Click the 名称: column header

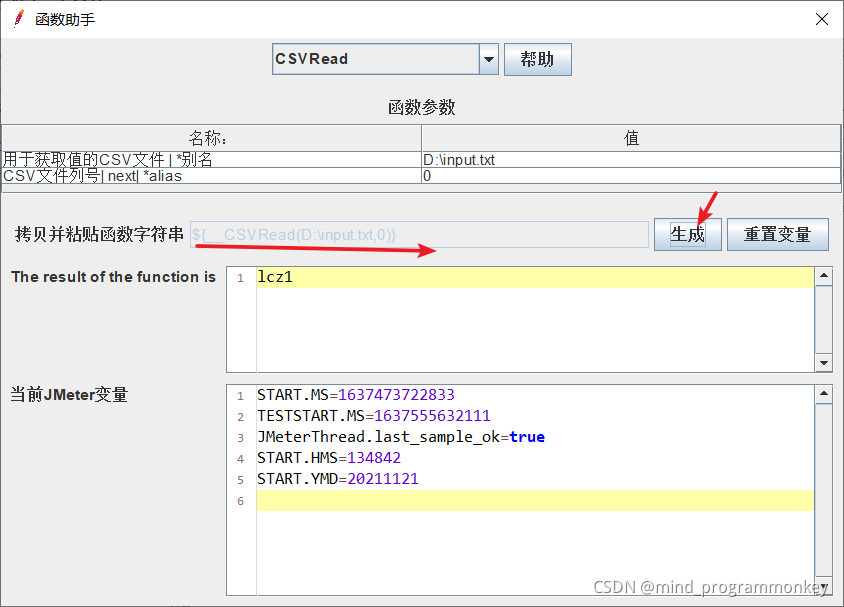(212, 138)
